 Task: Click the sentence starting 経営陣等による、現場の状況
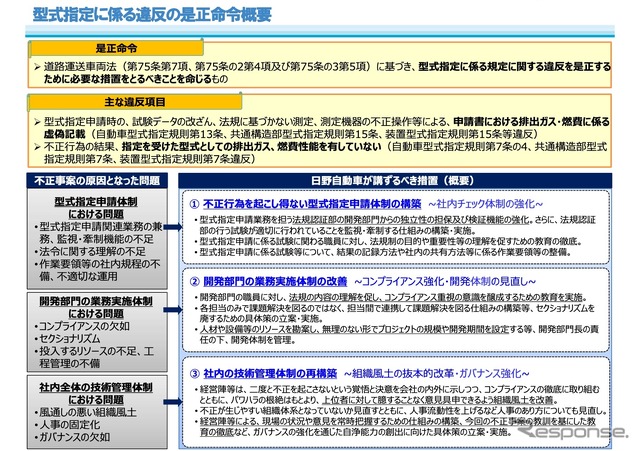coord(395,427)
